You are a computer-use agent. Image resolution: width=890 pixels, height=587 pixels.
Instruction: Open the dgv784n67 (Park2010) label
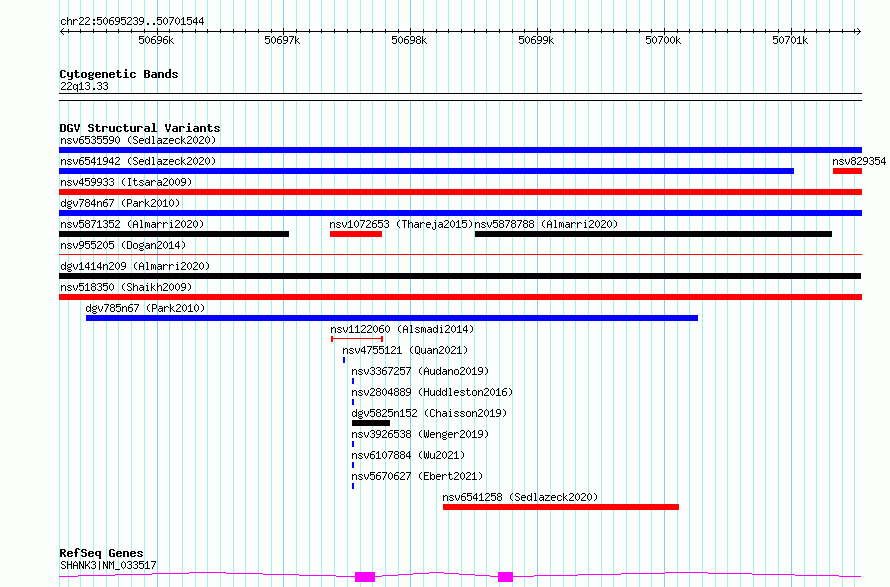[120, 203]
